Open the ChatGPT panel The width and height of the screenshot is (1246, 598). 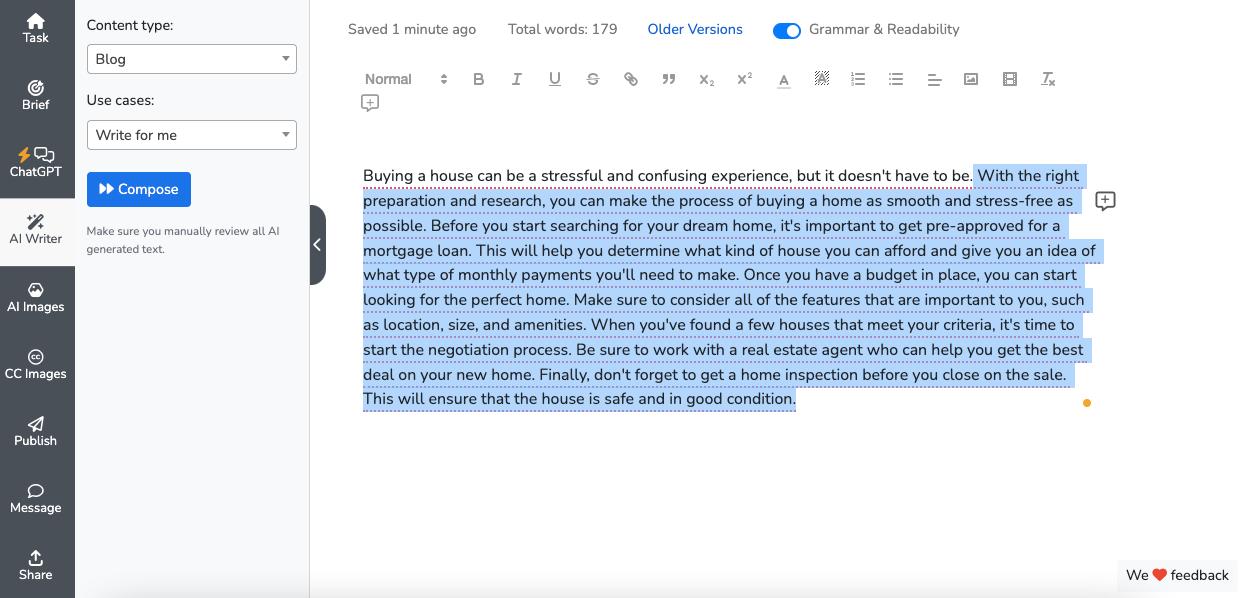[36, 162]
